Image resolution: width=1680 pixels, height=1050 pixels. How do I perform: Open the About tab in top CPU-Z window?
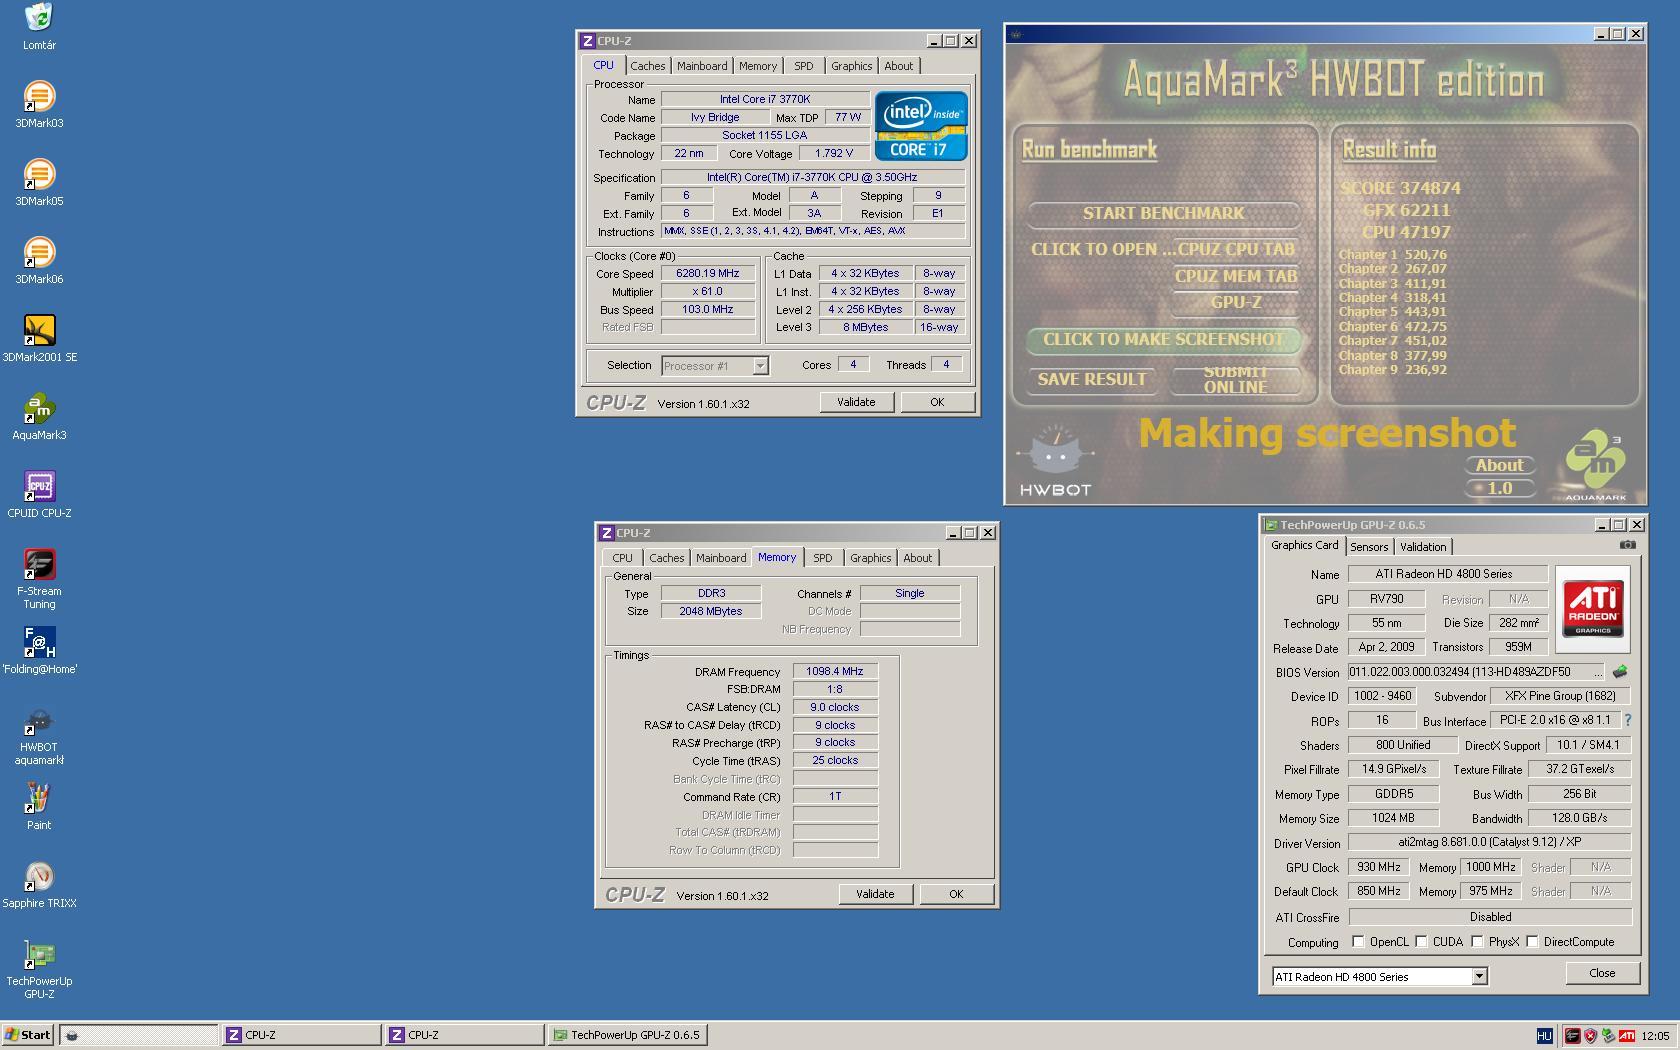tap(898, 66)
